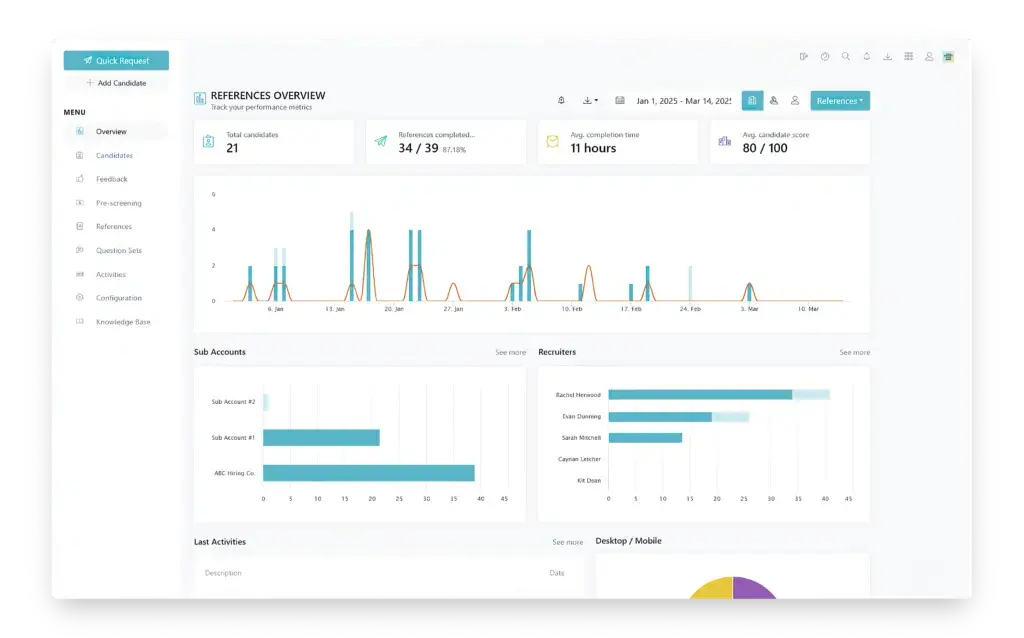Toggle the candidate filter icon before References dropdown
Image resolution: width=1024 pixels, height=638 pixels.
coord(795,100)
